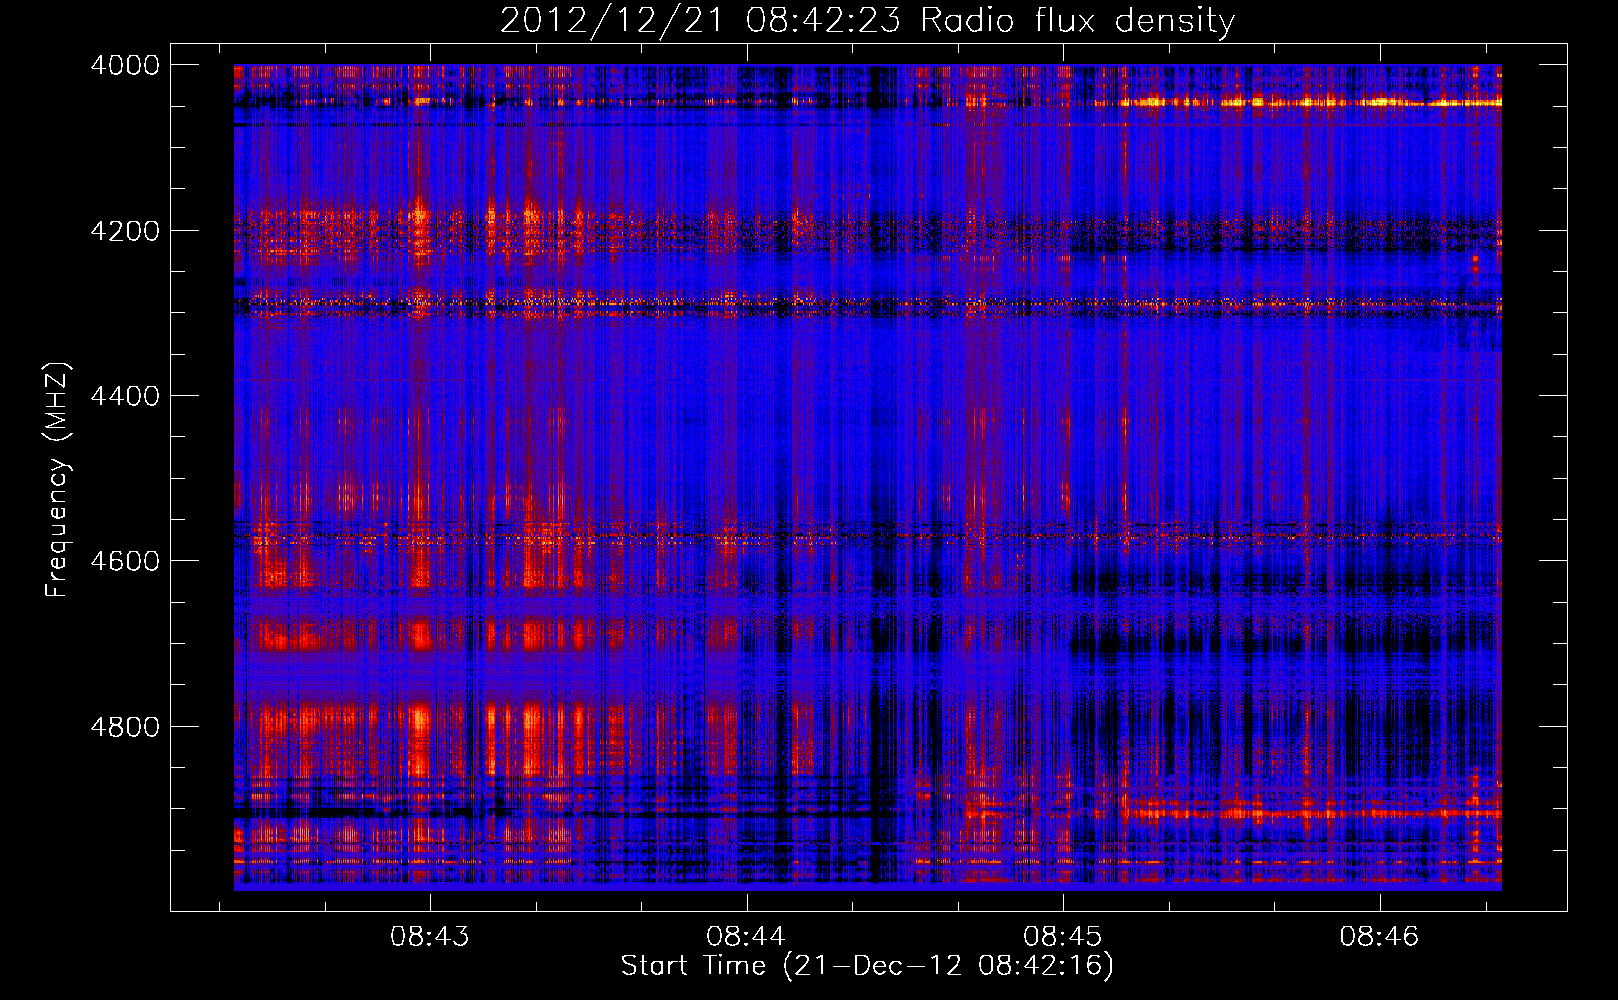The image size is (1618, 1000).
Task: Click the 4600 frequency tick label
Action: coord(125,561)
